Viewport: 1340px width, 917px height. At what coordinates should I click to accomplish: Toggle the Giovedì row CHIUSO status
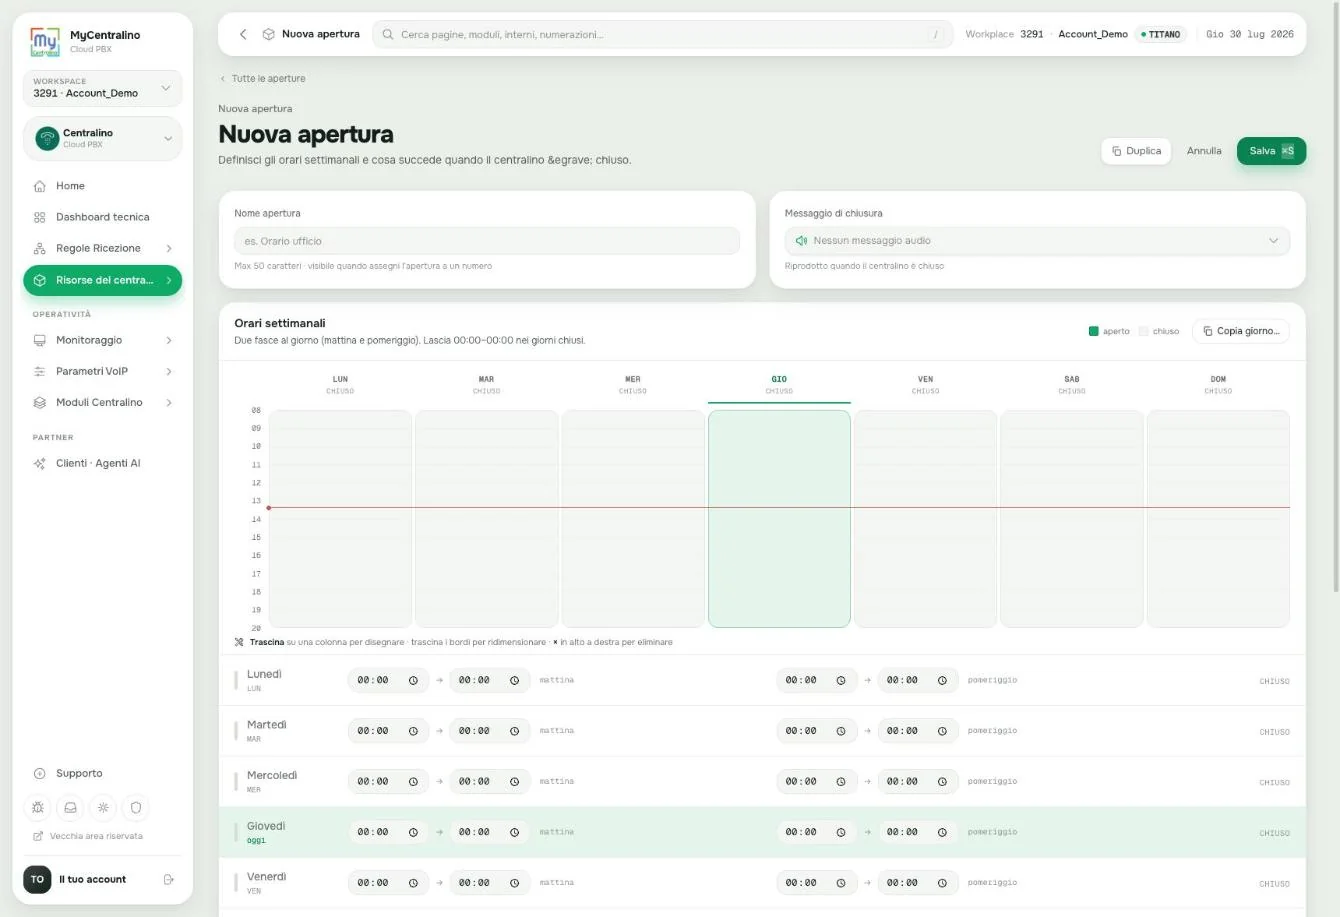click(x=1274, y=833)
